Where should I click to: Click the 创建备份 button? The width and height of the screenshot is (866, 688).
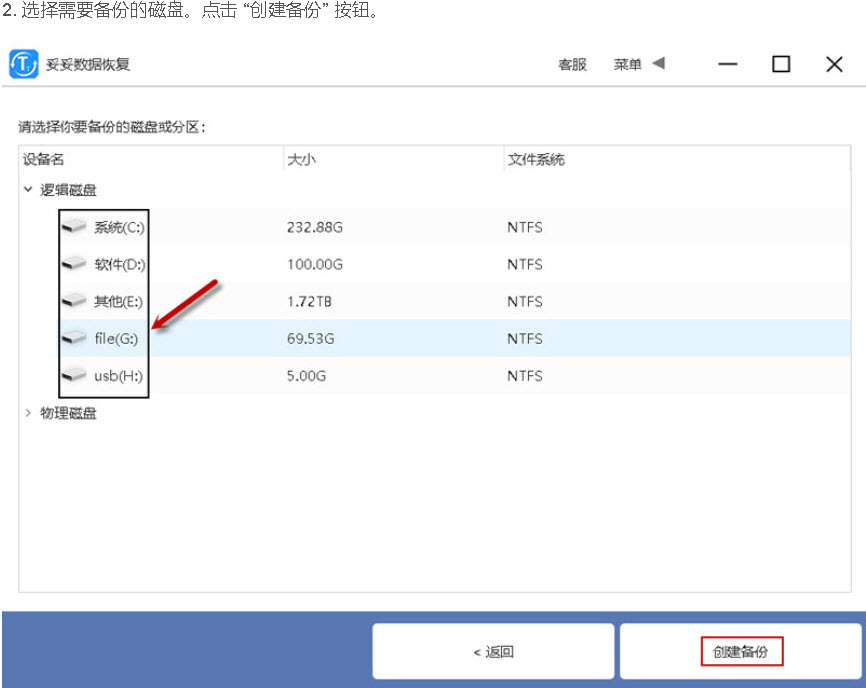[x=741, y=652]
